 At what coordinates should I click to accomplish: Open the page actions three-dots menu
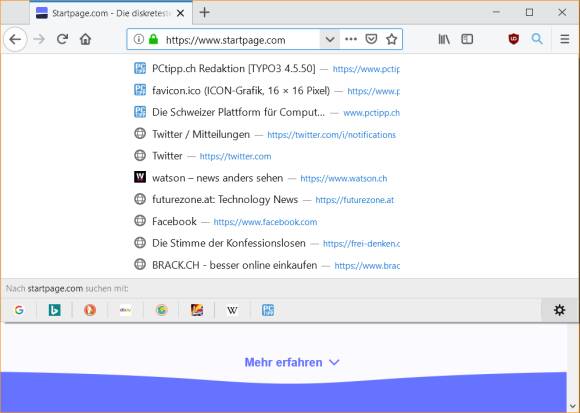tap(351, 39)
